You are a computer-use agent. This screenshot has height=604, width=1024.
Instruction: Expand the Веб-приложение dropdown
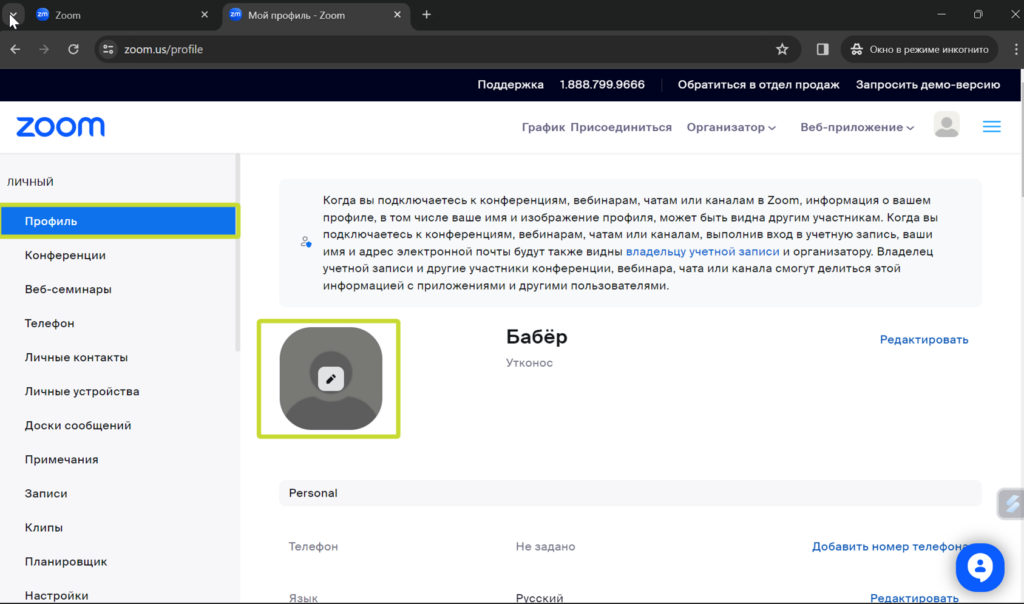coord(857,127)
